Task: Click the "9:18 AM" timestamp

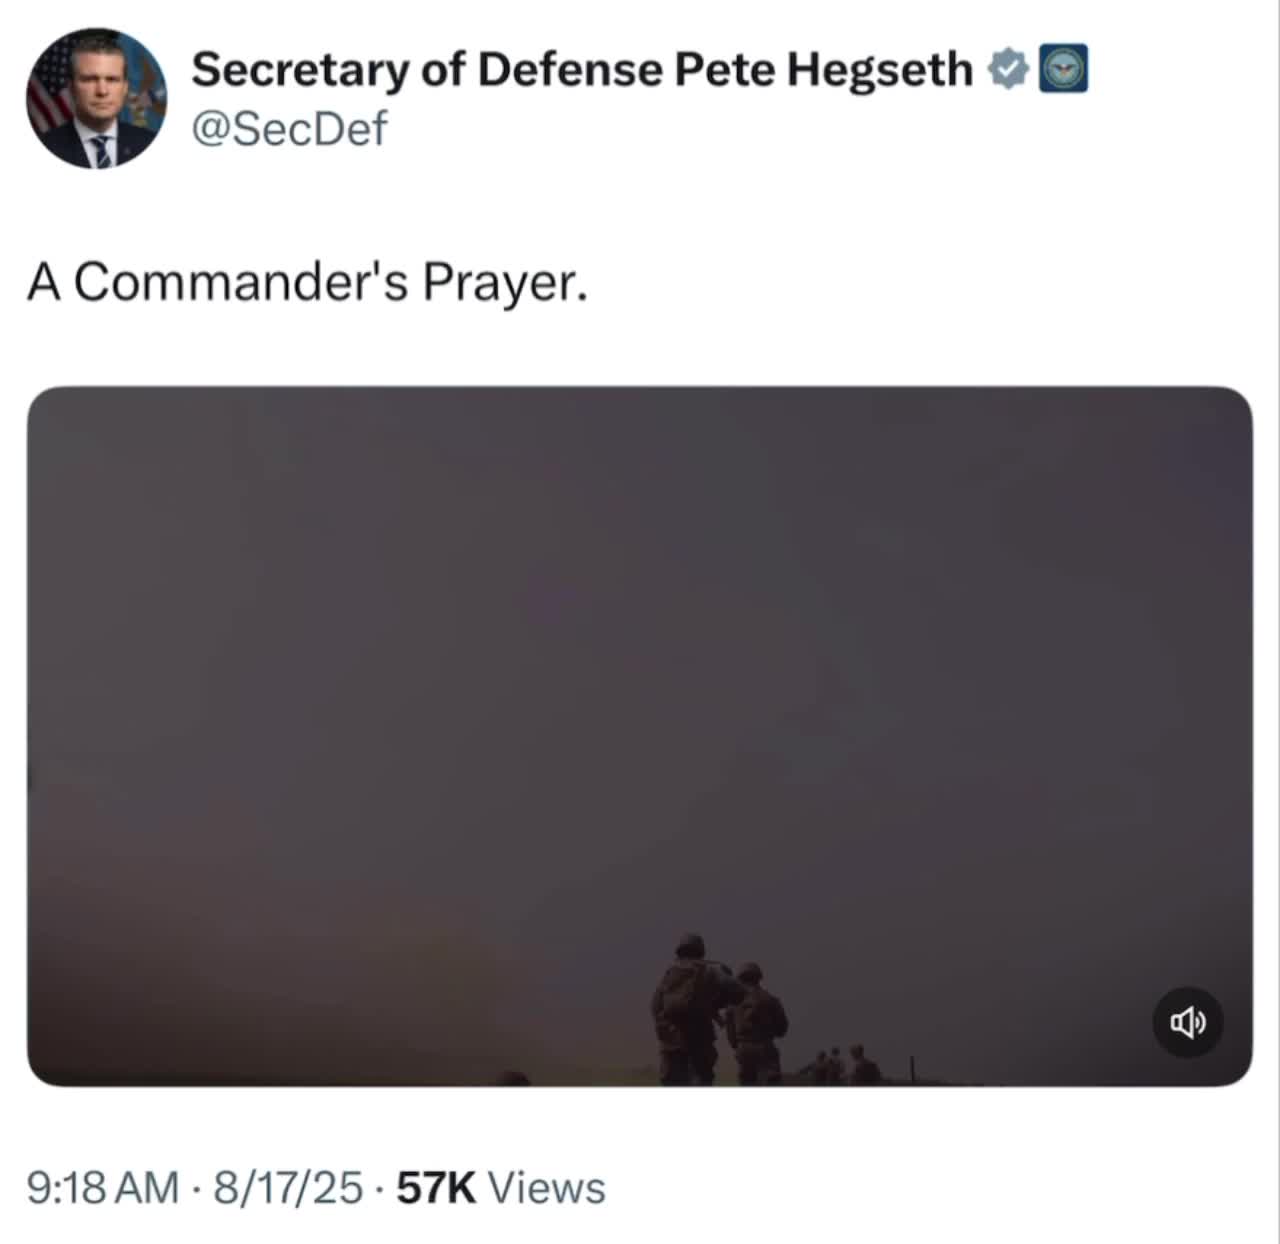Action: (103, 1188)
